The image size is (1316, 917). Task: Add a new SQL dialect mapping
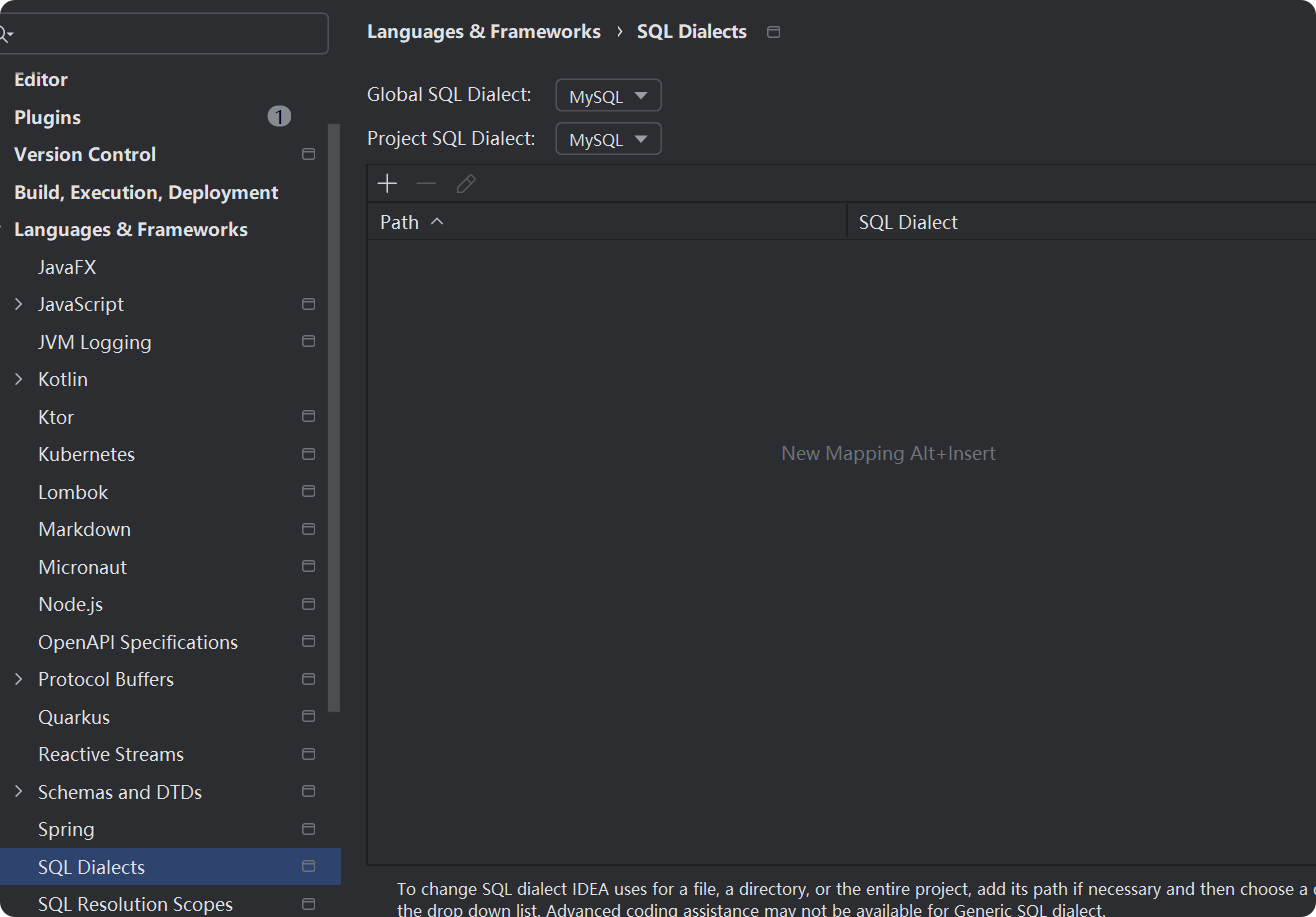pyautogui.click(x=387, y=183)
